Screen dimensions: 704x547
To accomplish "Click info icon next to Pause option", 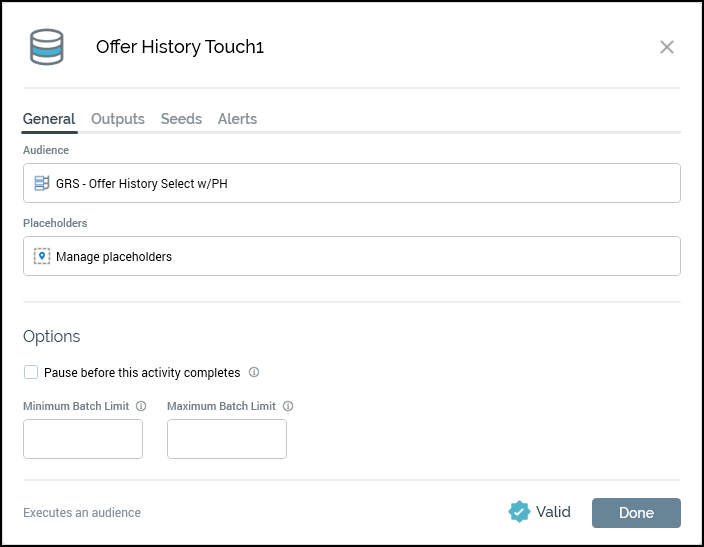I will coord(254,373).
